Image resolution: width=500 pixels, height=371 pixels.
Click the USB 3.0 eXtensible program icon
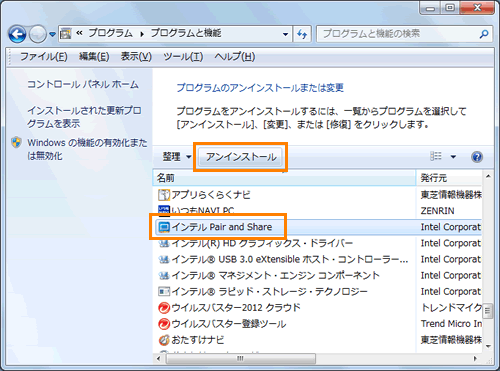pyautogui.click(x=164, y=259)
